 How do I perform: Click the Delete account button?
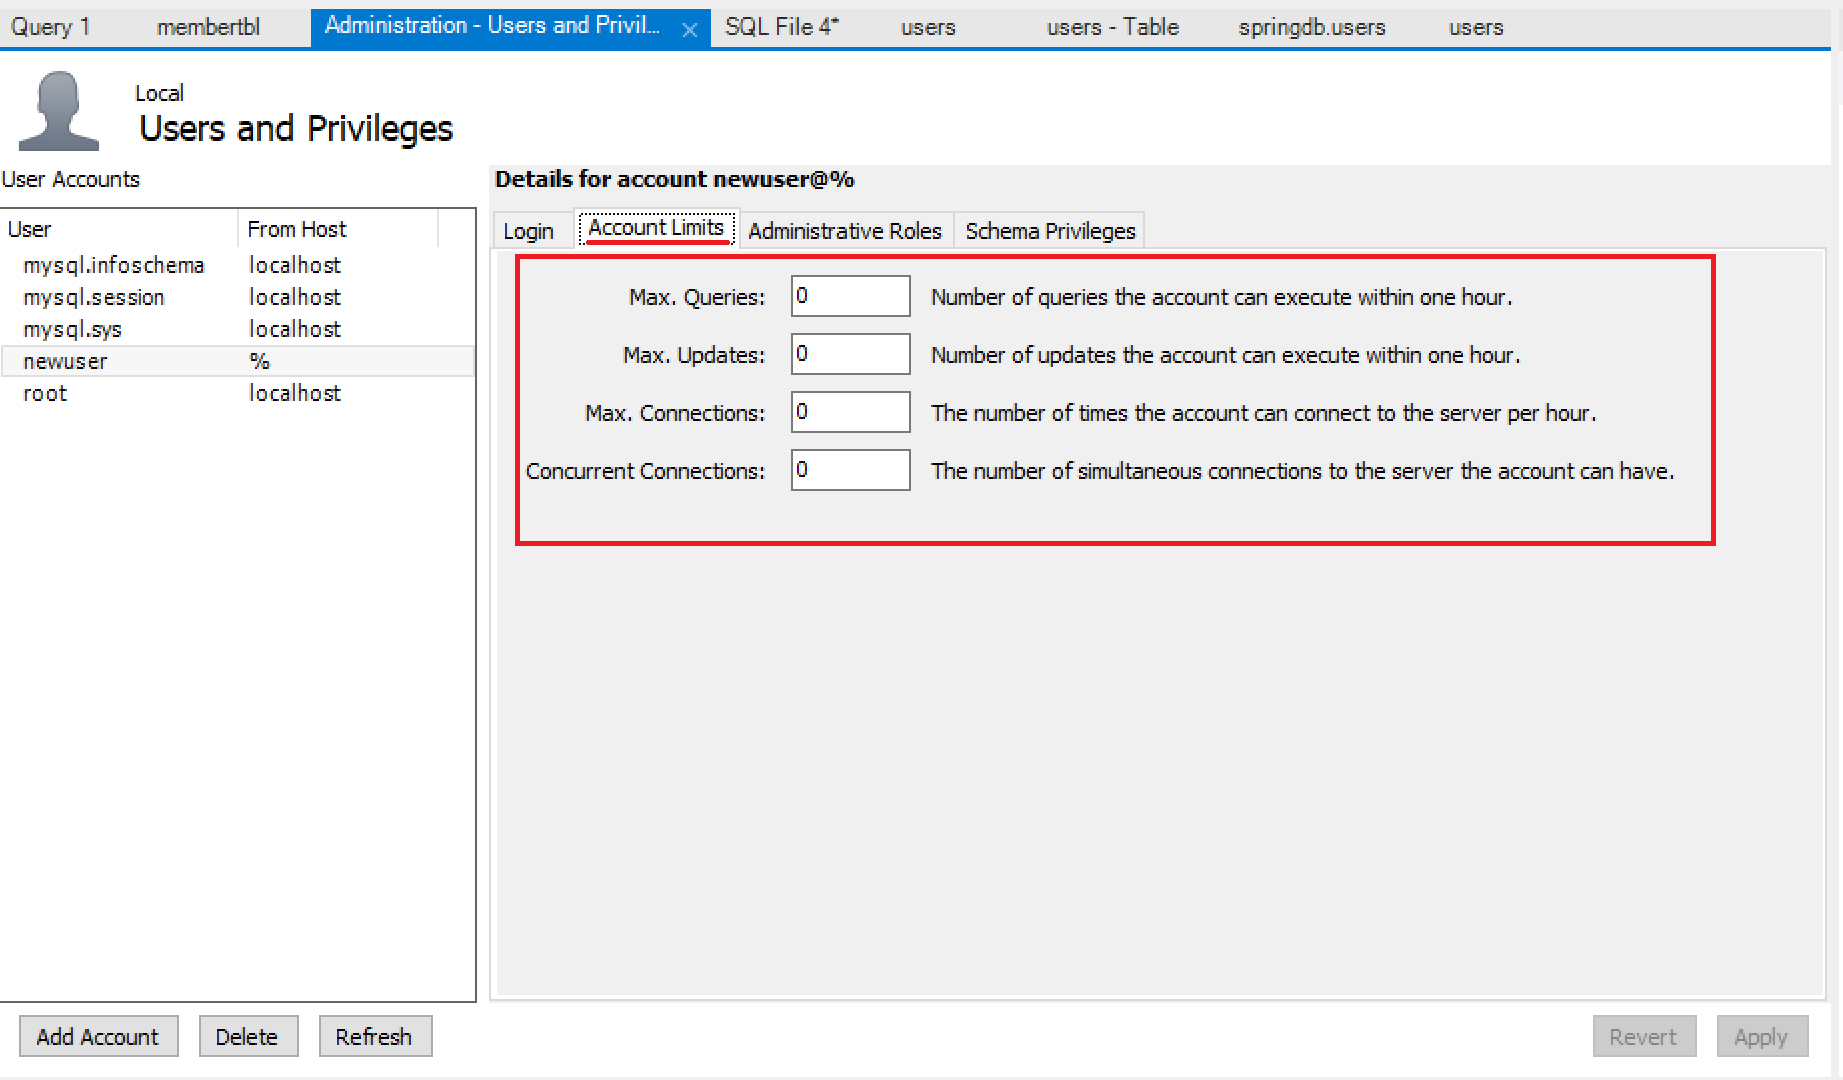point(247,1037)
